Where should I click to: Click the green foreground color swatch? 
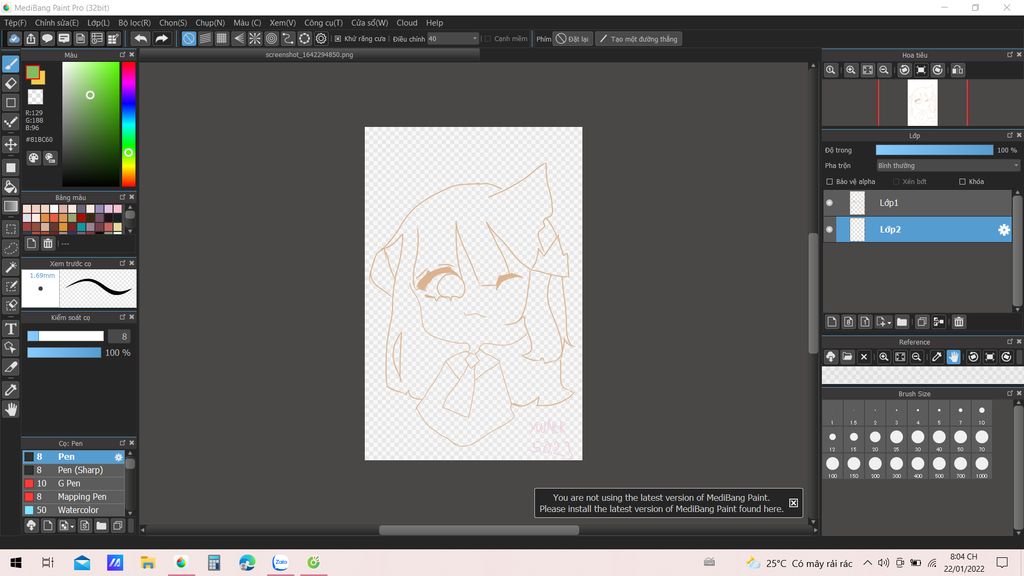tap(33, 72)
